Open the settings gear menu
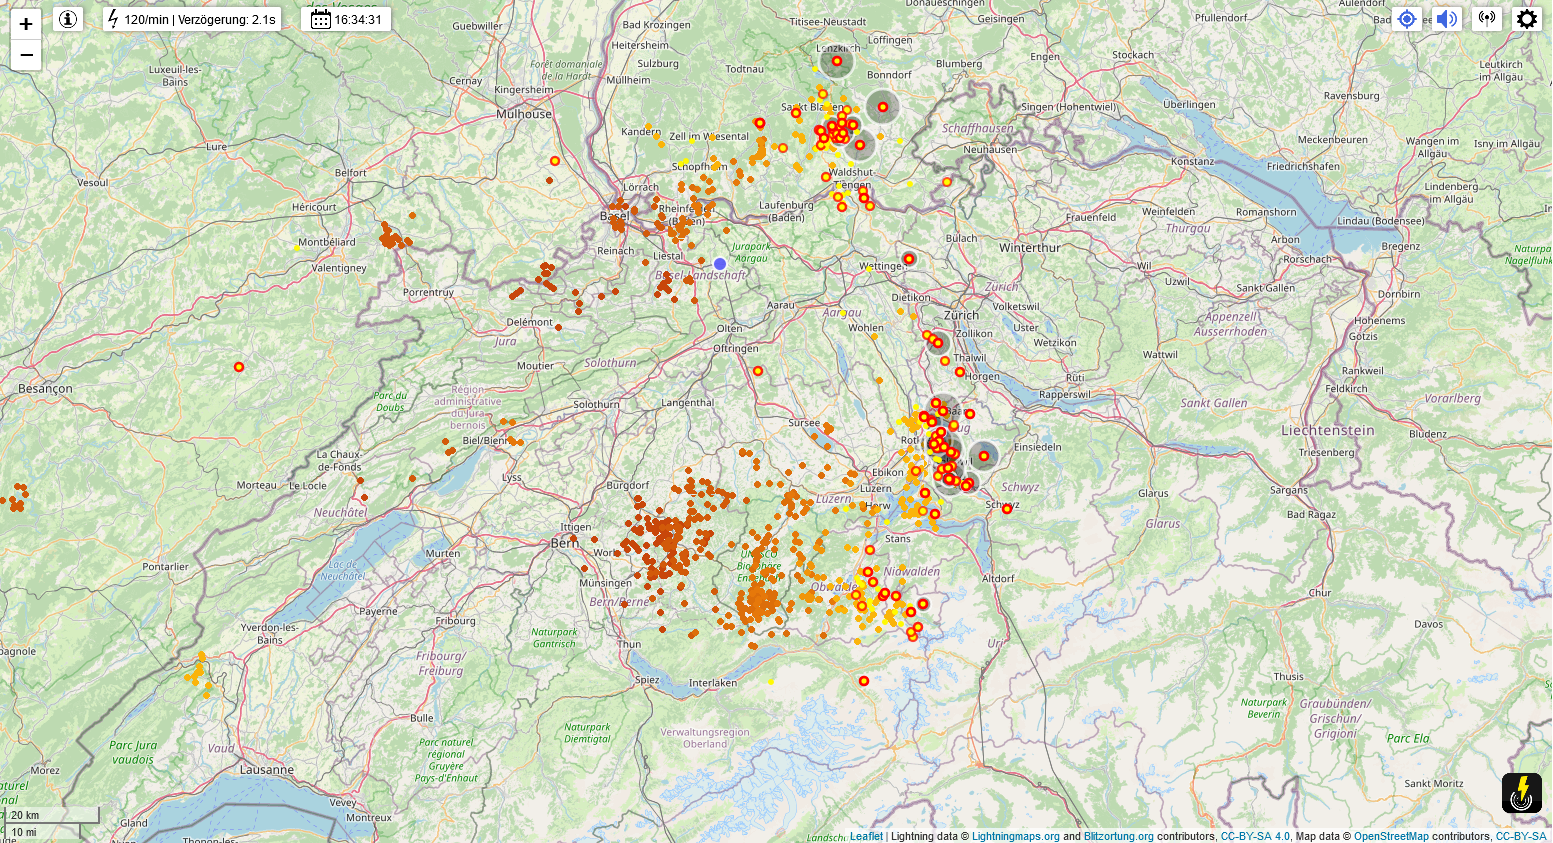The height and width of the screenshot is (843, 1553). pyautogui.click(x=1527, y=19)
